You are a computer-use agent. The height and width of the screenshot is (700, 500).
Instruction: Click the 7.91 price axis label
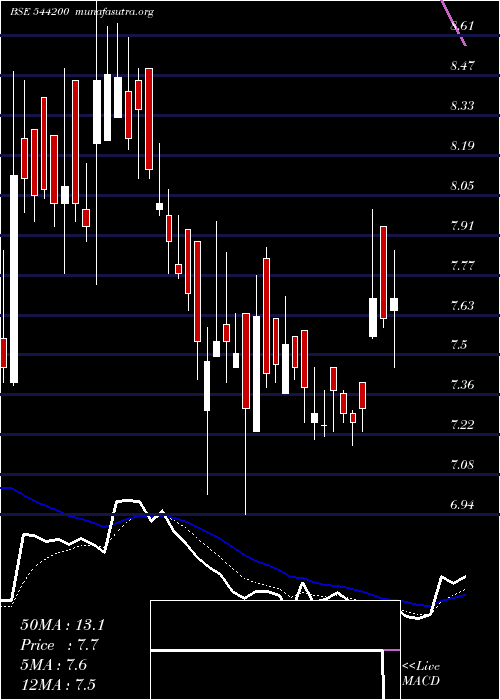462,226
